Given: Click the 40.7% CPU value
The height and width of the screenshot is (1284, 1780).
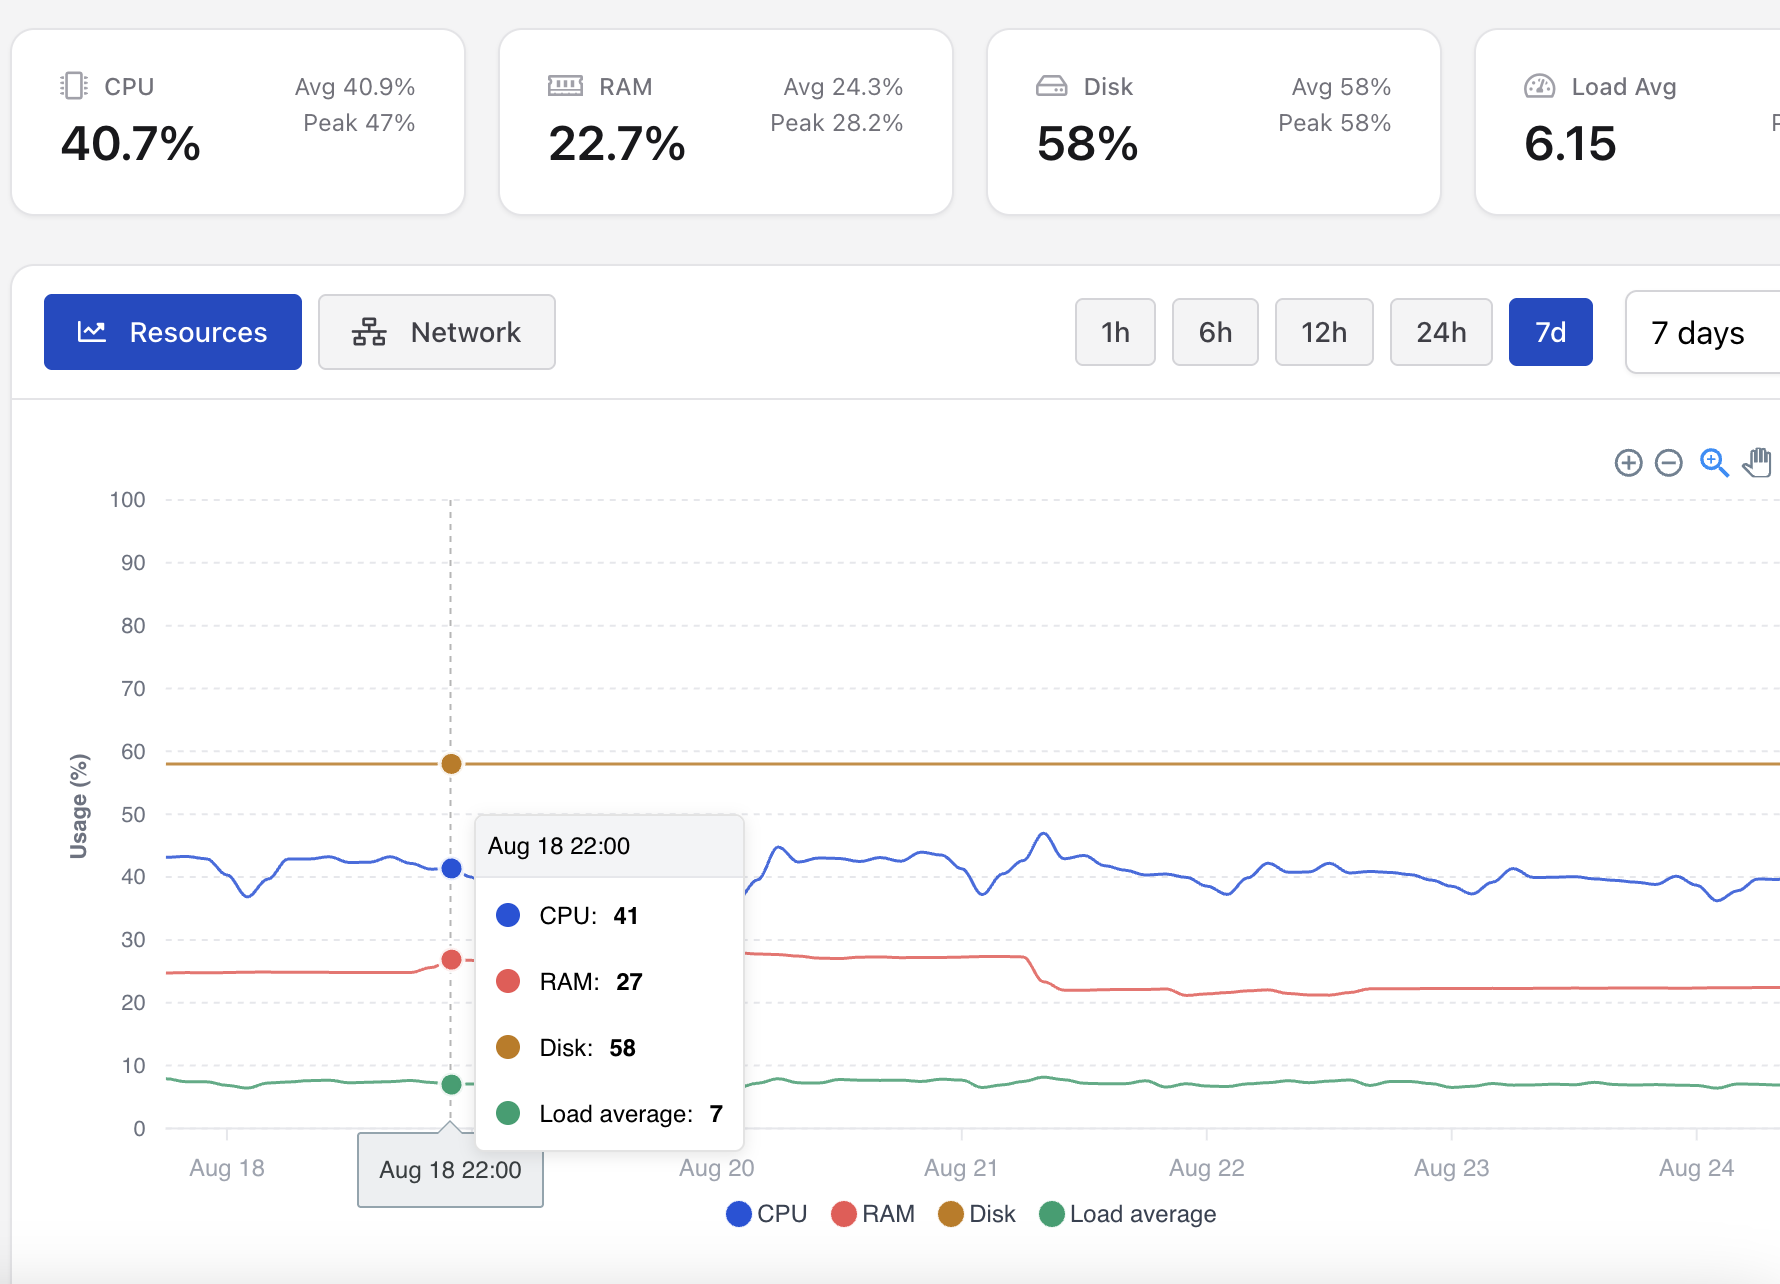Looking at the screenshot, I should click(x=131, y=144).
